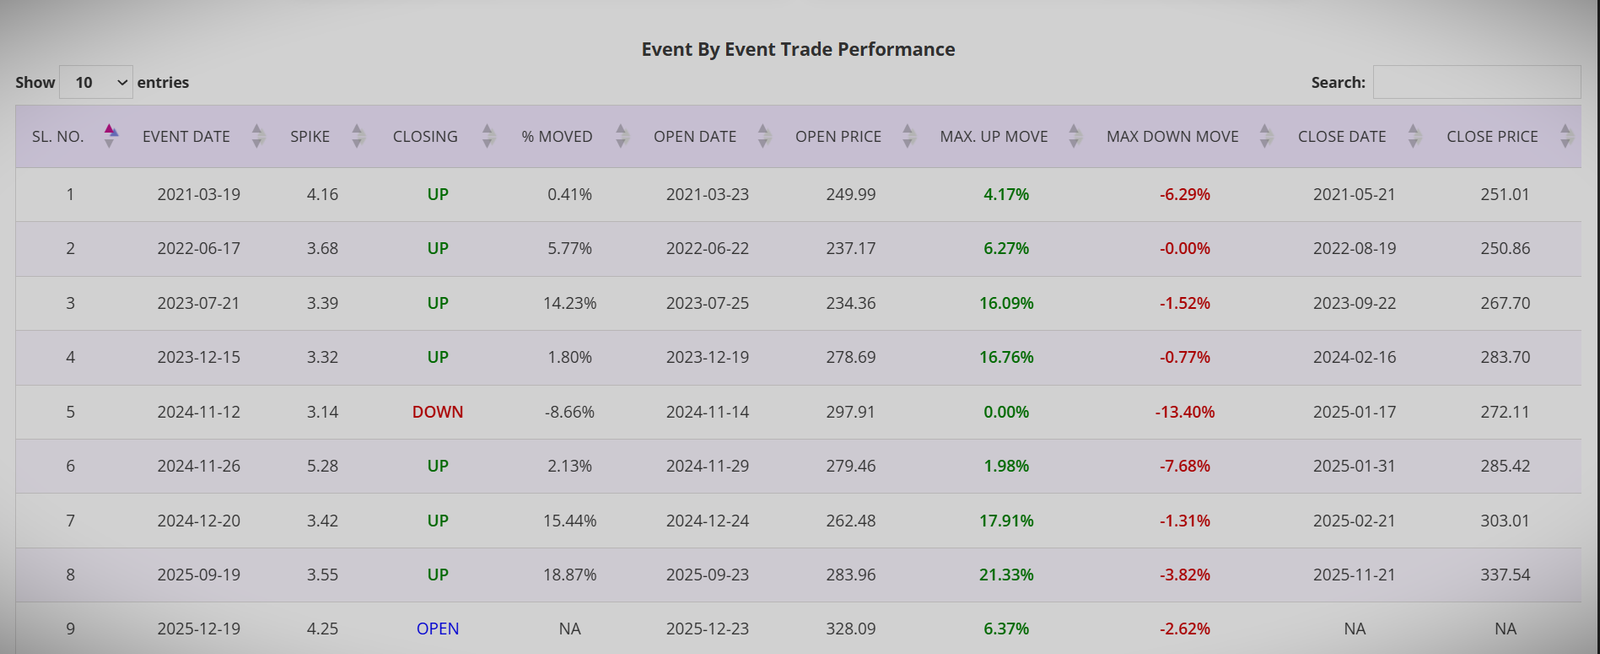Sort CLOSE PRICE using its sort arrows
The image size is (1600, 654).
pyautogui.click(x=1563, y=136)
